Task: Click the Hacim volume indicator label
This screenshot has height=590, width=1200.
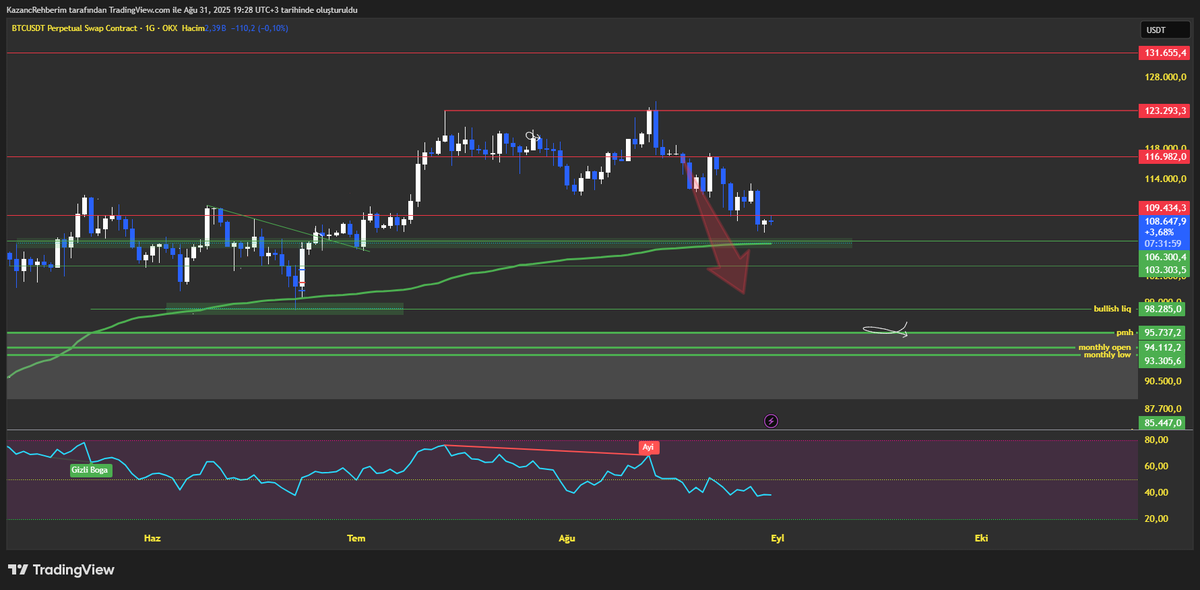Action: point(193,28)
